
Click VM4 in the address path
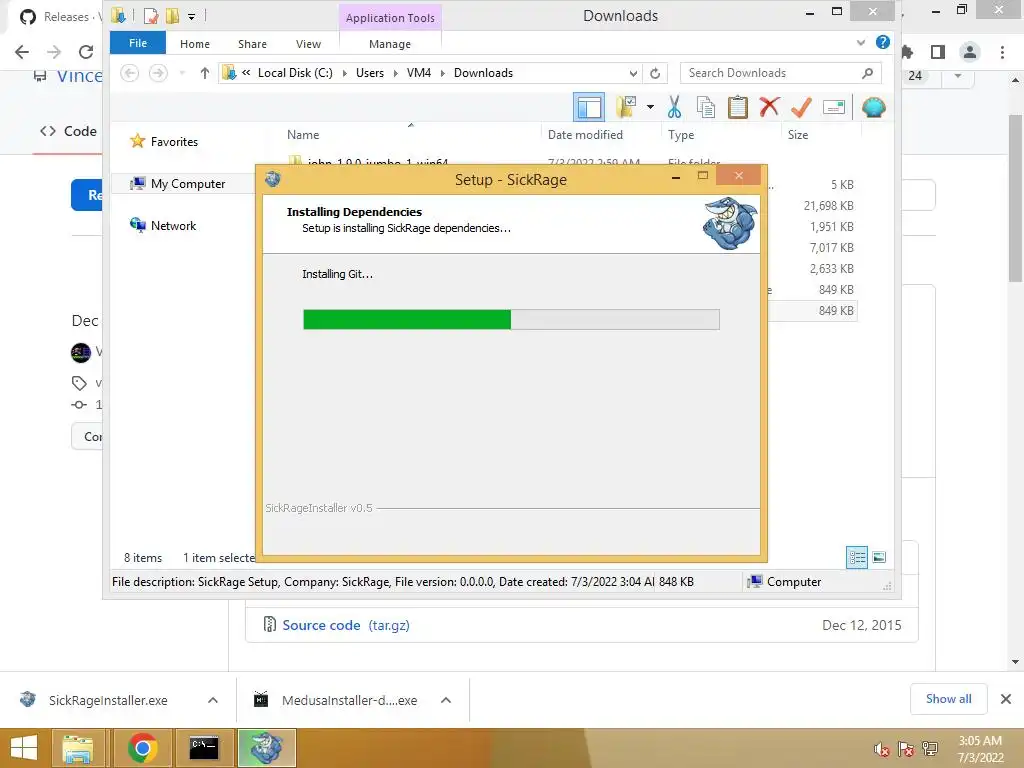point(419,73)
